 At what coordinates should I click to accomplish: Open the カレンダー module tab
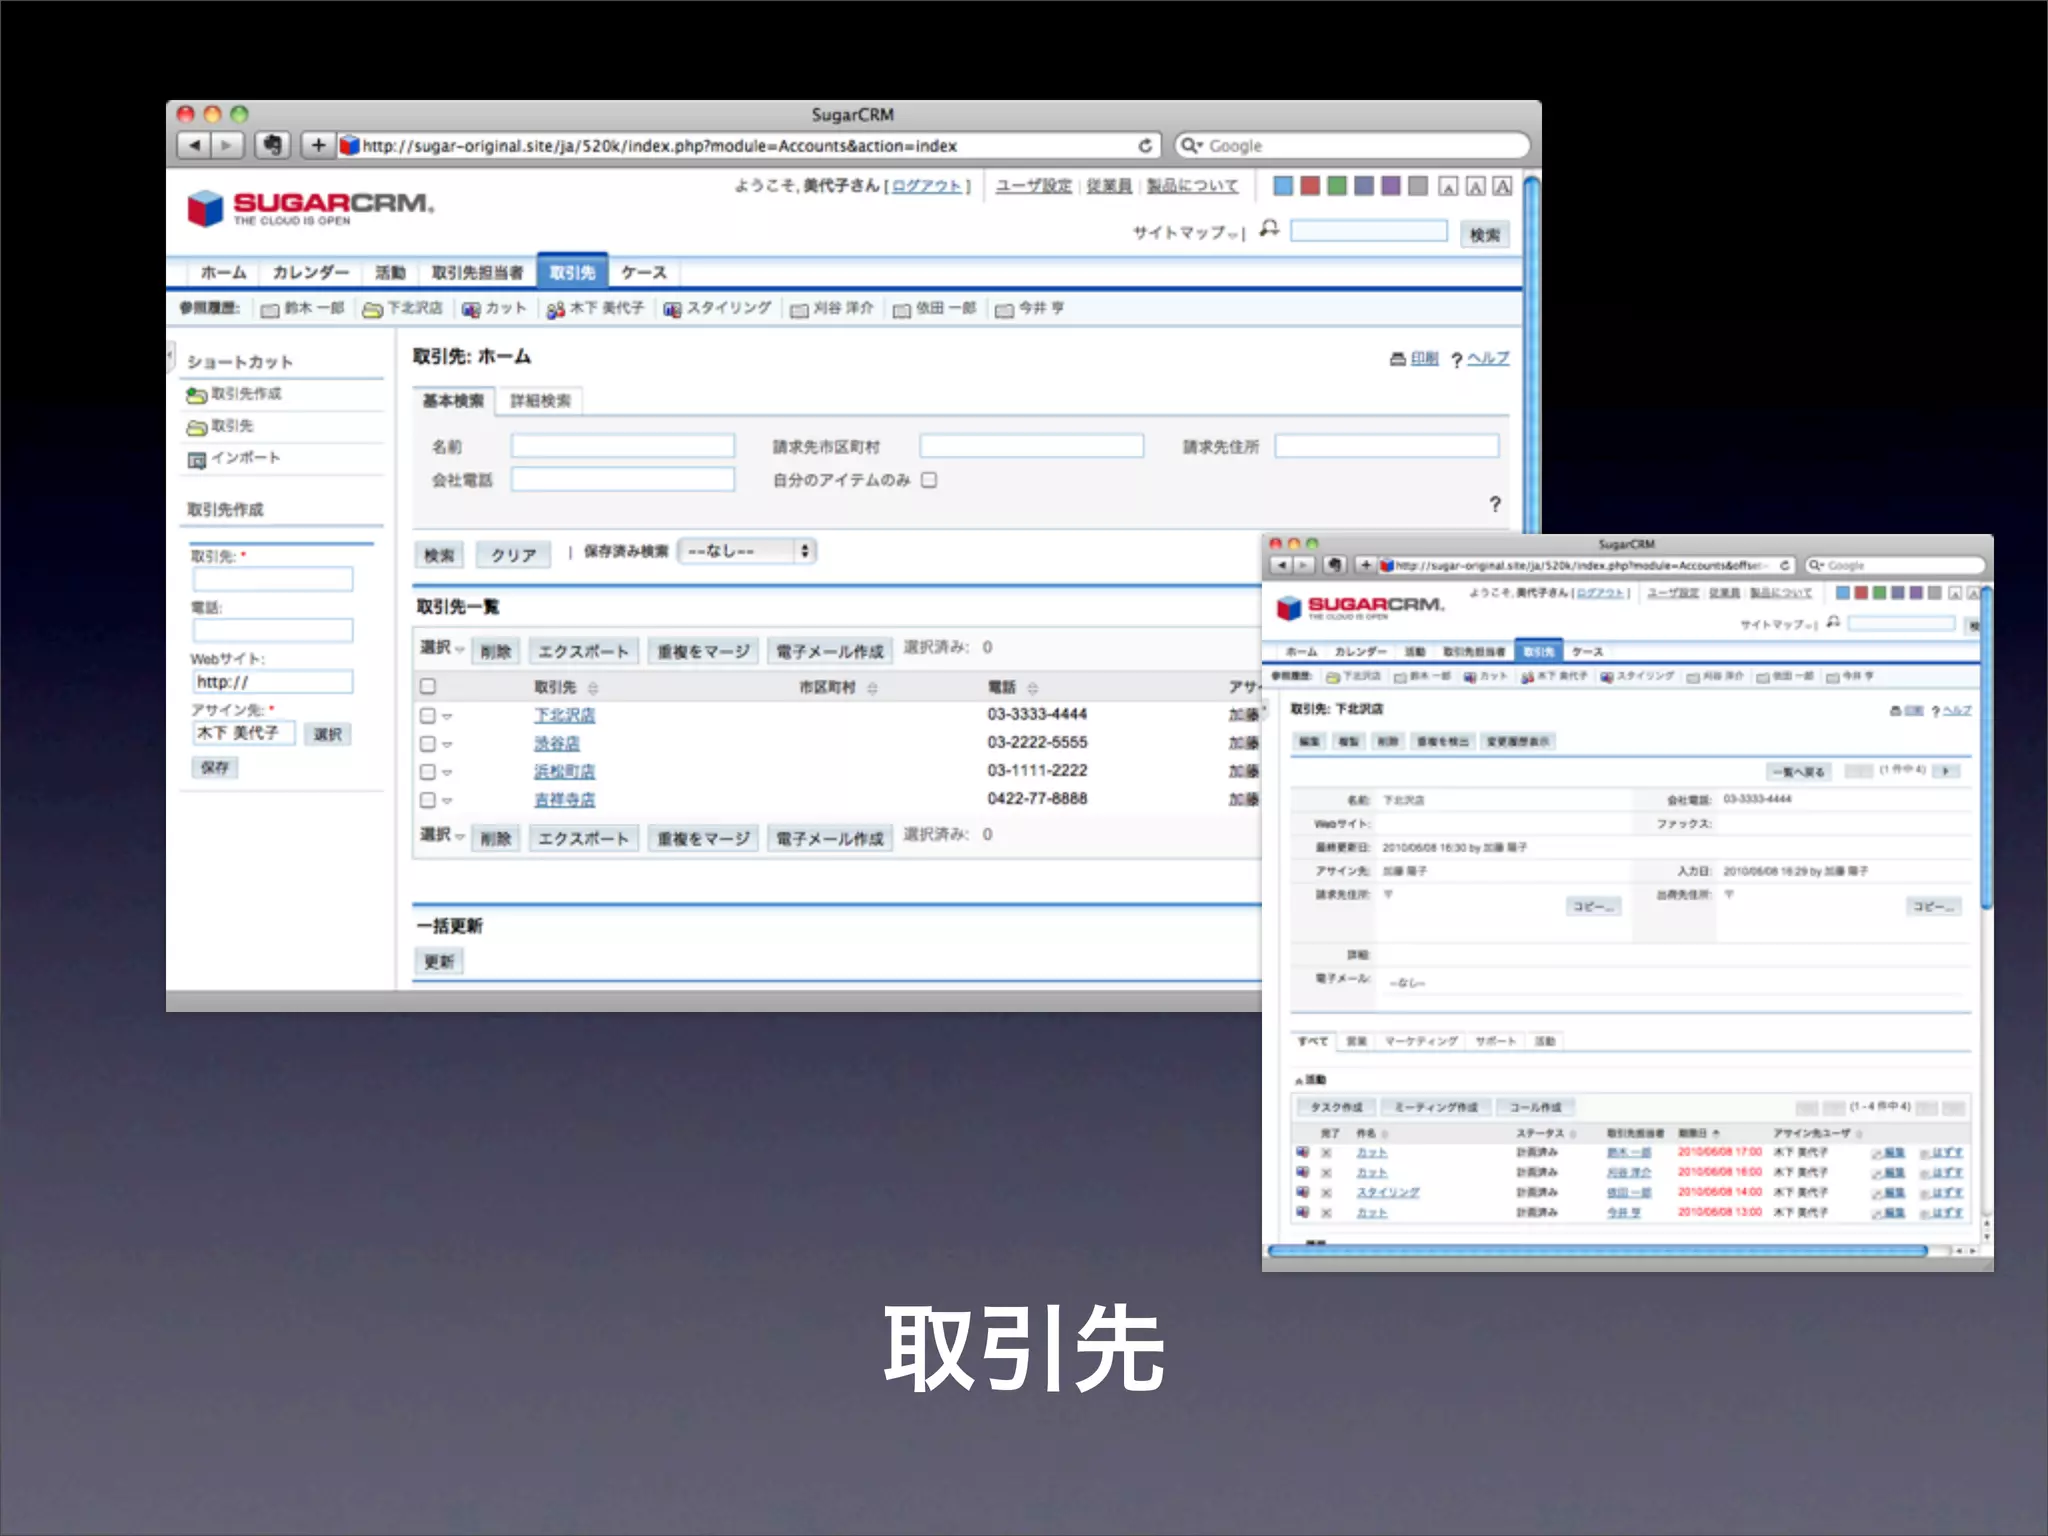310,273
